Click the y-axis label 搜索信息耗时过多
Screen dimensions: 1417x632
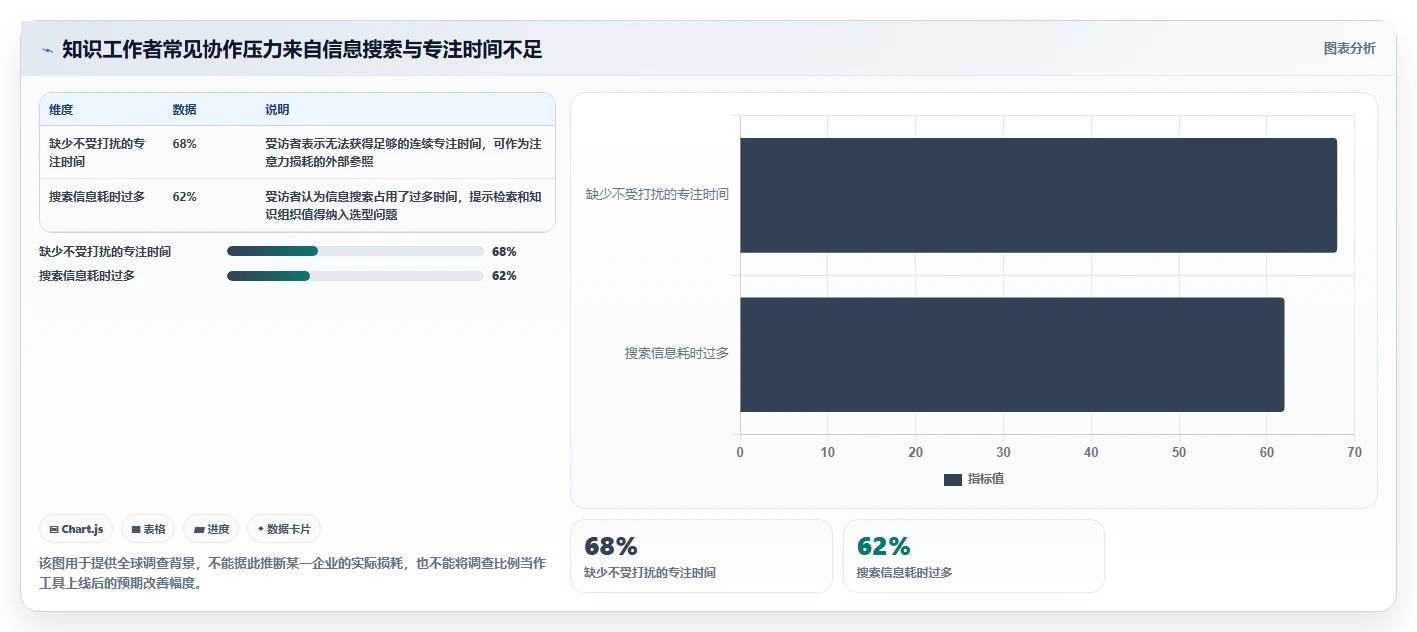pyautogui.click(x=677, y=353)
